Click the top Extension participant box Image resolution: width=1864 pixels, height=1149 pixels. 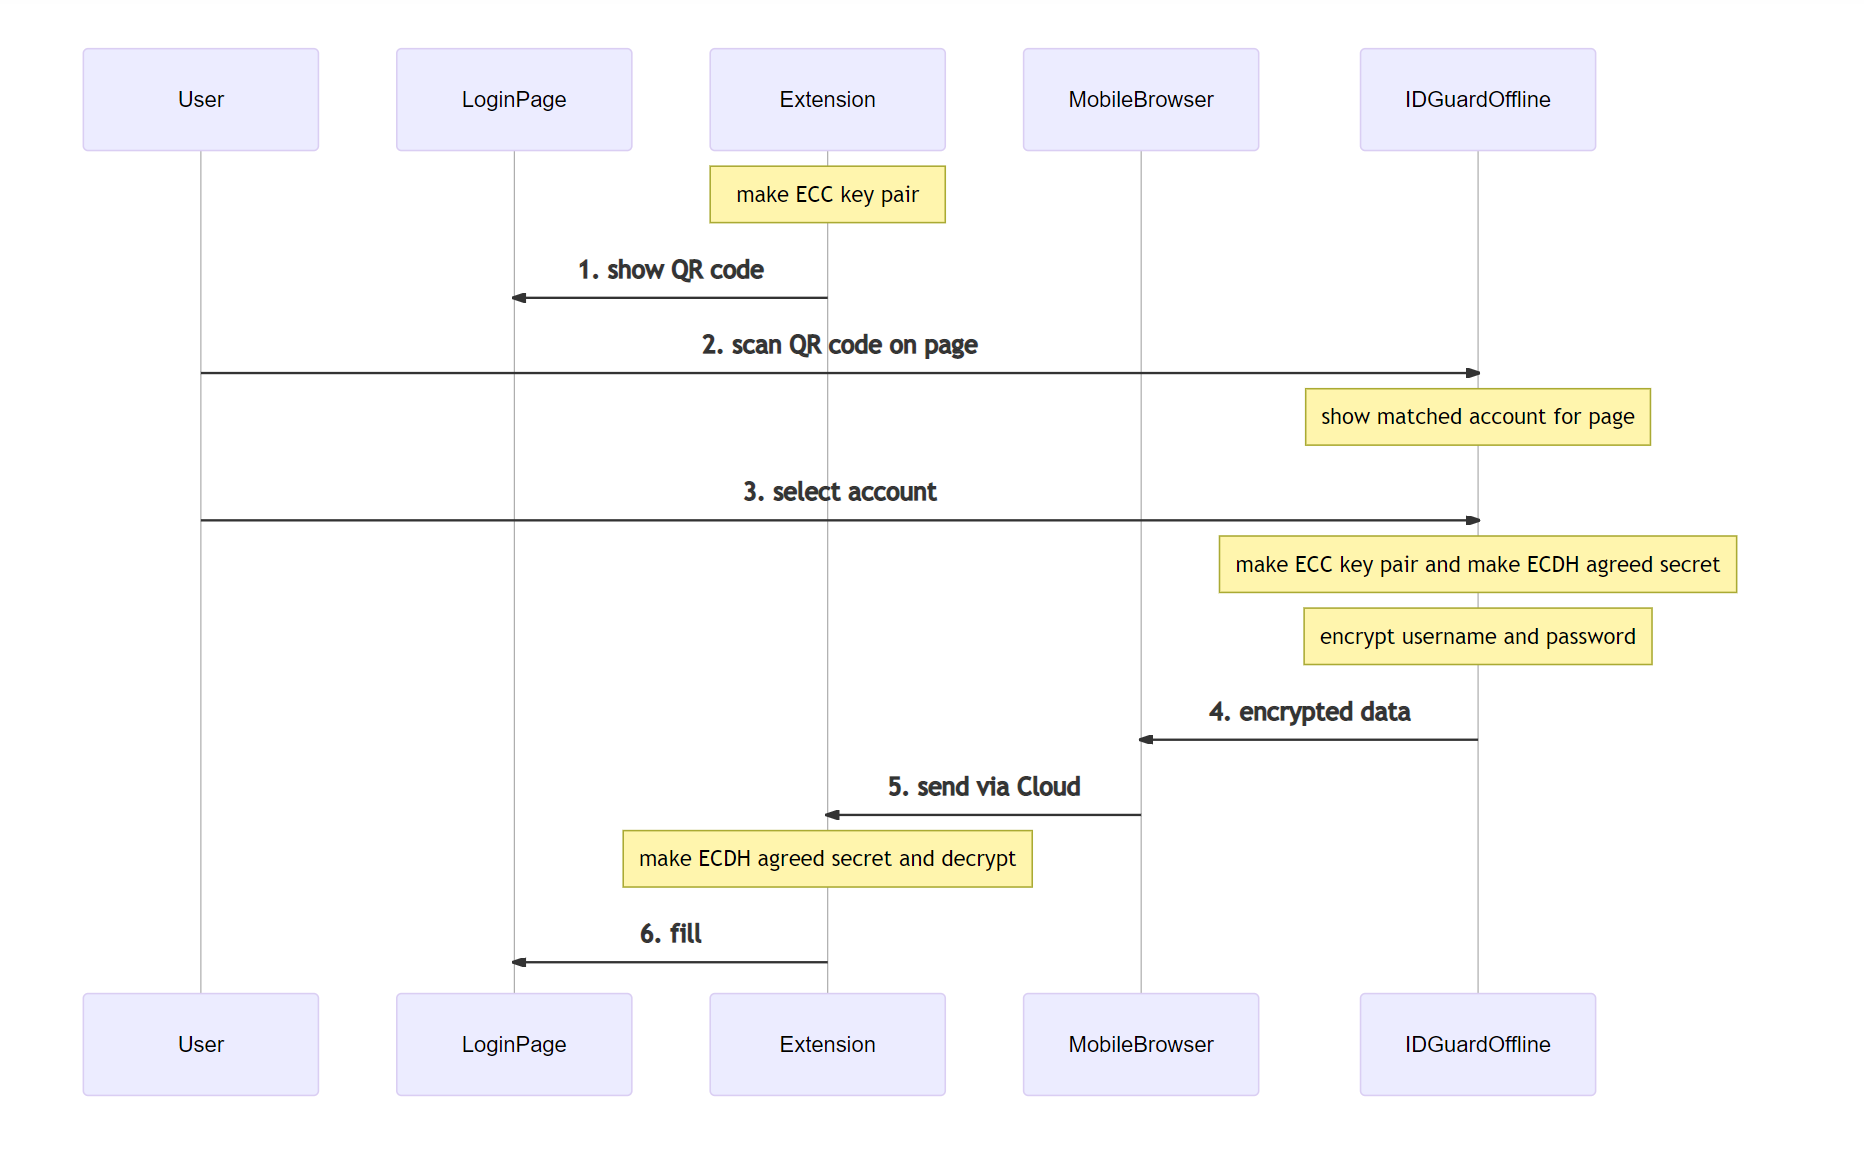pyautogui.click(x=827, y=100)
